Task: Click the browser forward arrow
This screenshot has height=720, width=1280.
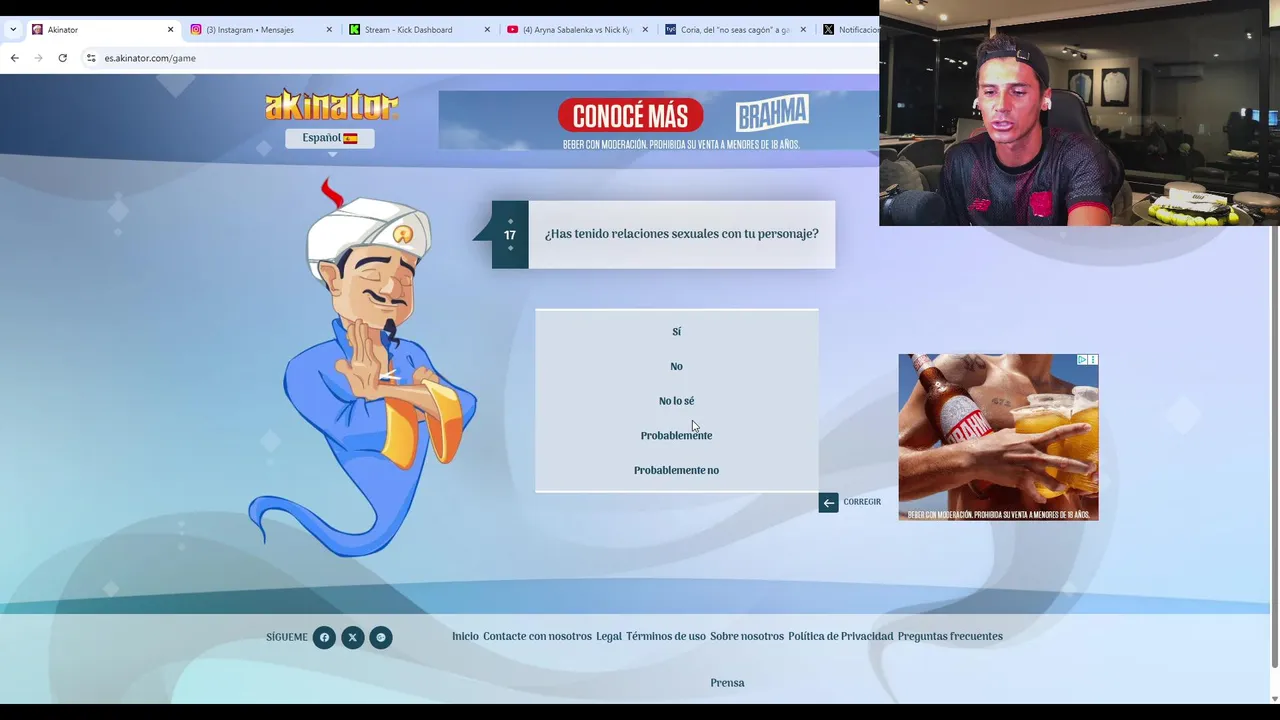Action: [38, 58]
